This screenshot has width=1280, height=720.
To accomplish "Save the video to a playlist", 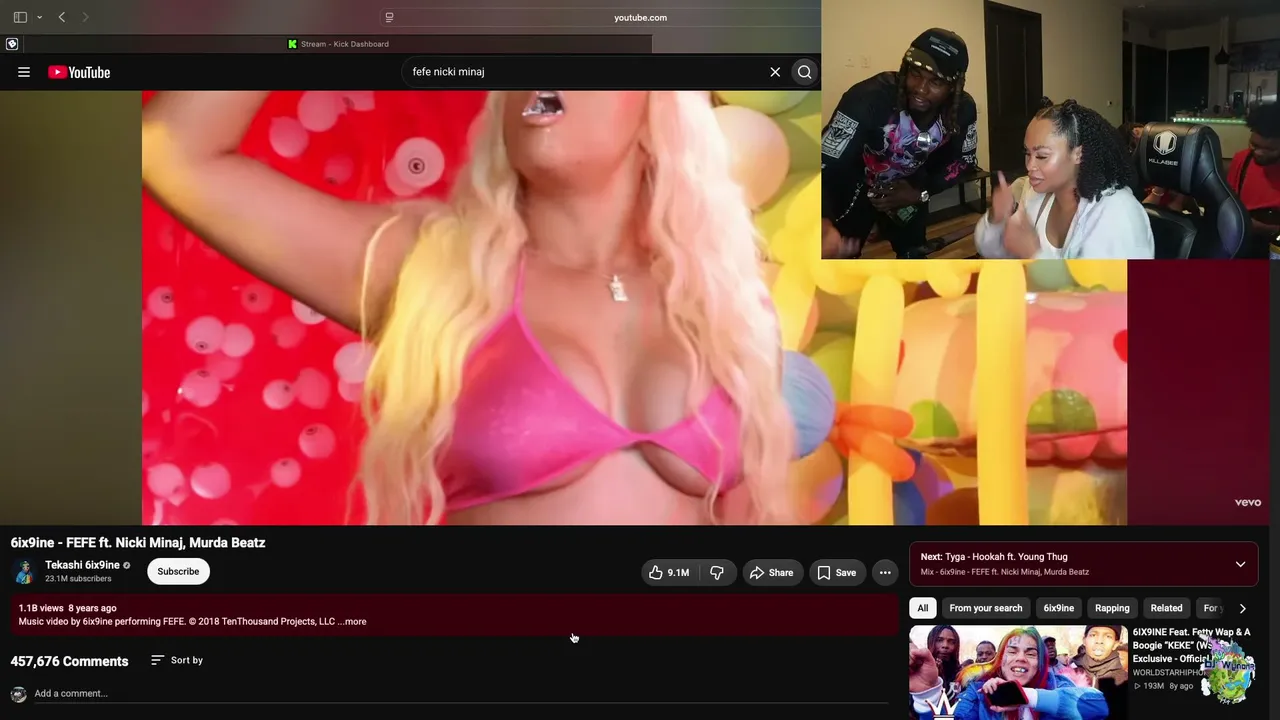I will (x=837, y=572).
